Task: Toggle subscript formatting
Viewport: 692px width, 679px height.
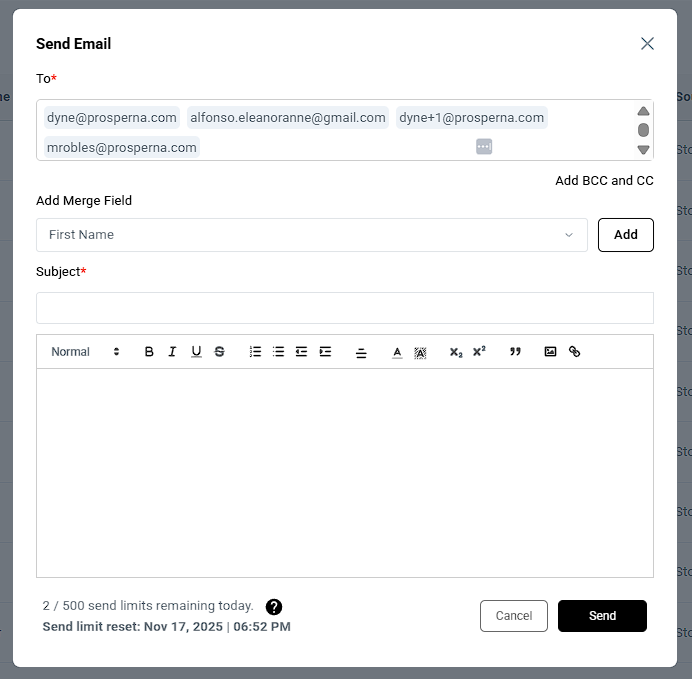Action: (x=456, y=352)
